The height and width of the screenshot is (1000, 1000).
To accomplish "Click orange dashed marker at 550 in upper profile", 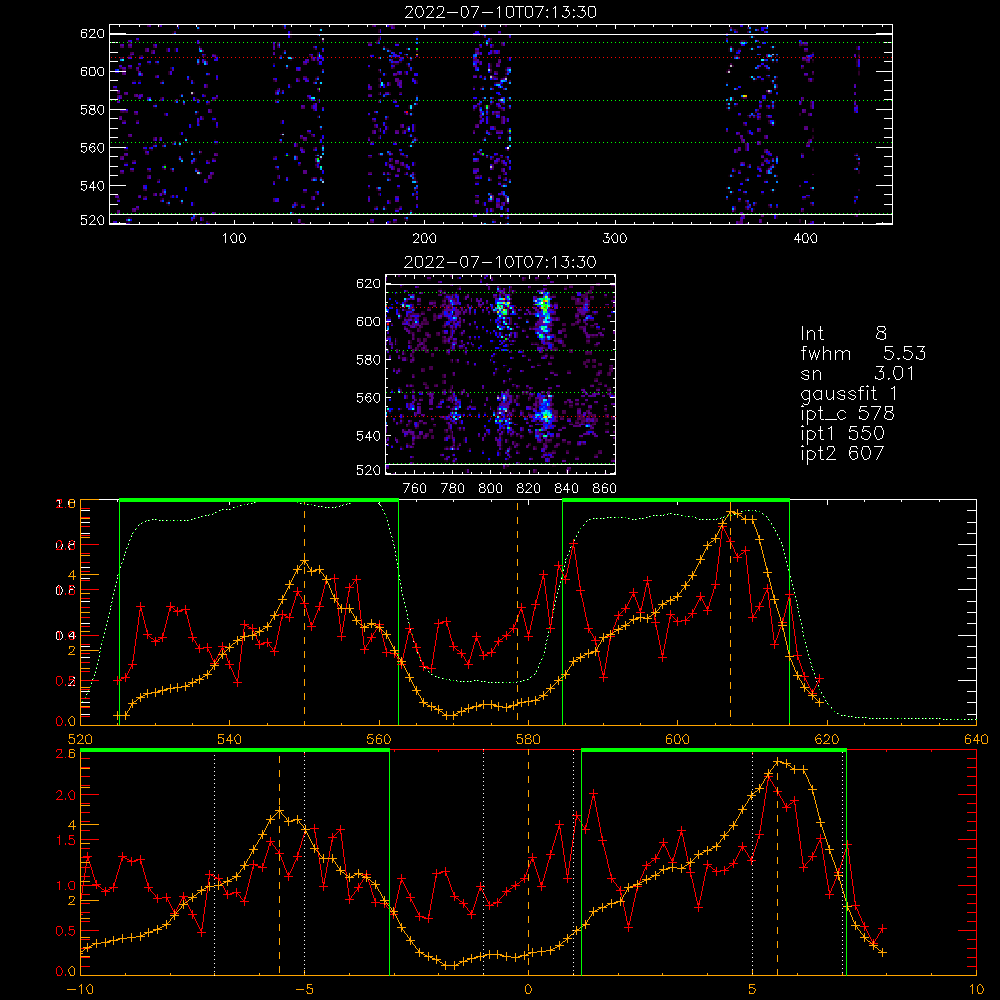I will click(x=304, y=612).
